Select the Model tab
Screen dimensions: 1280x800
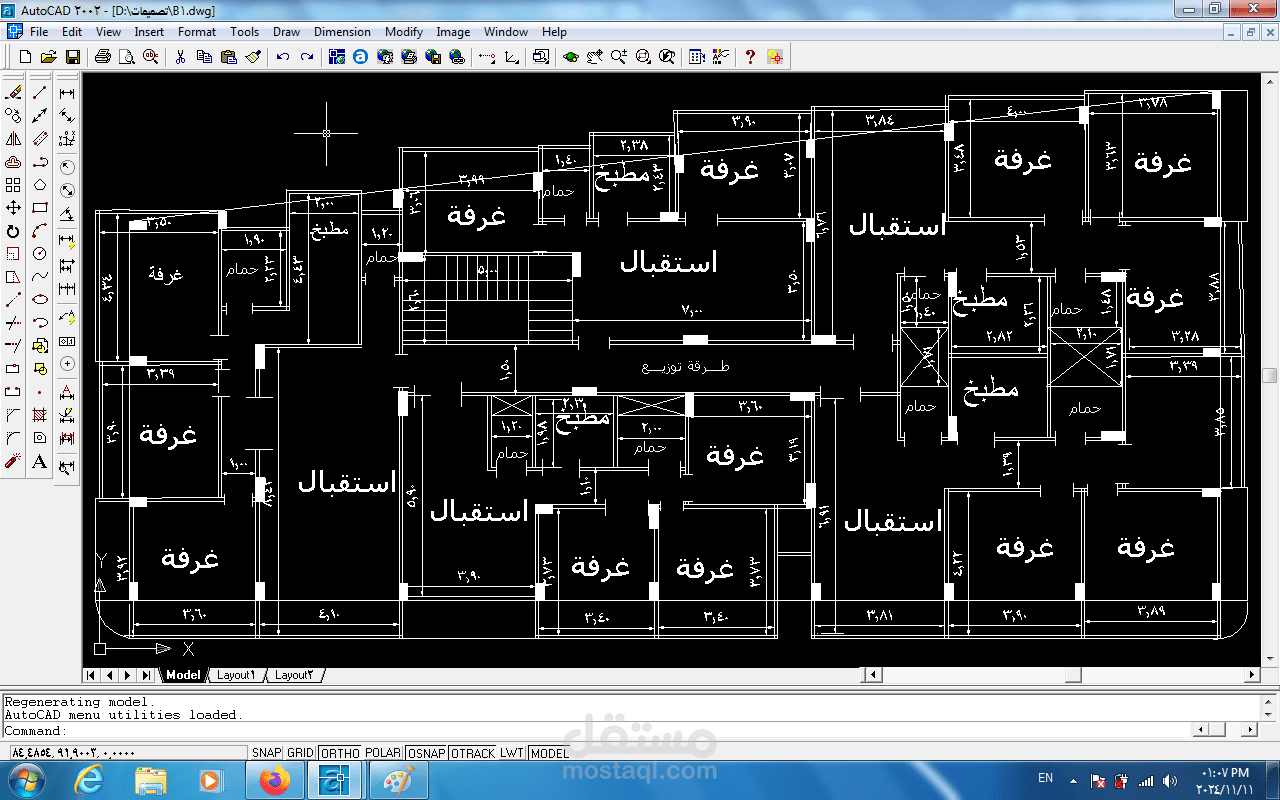(x=183, y=675)
